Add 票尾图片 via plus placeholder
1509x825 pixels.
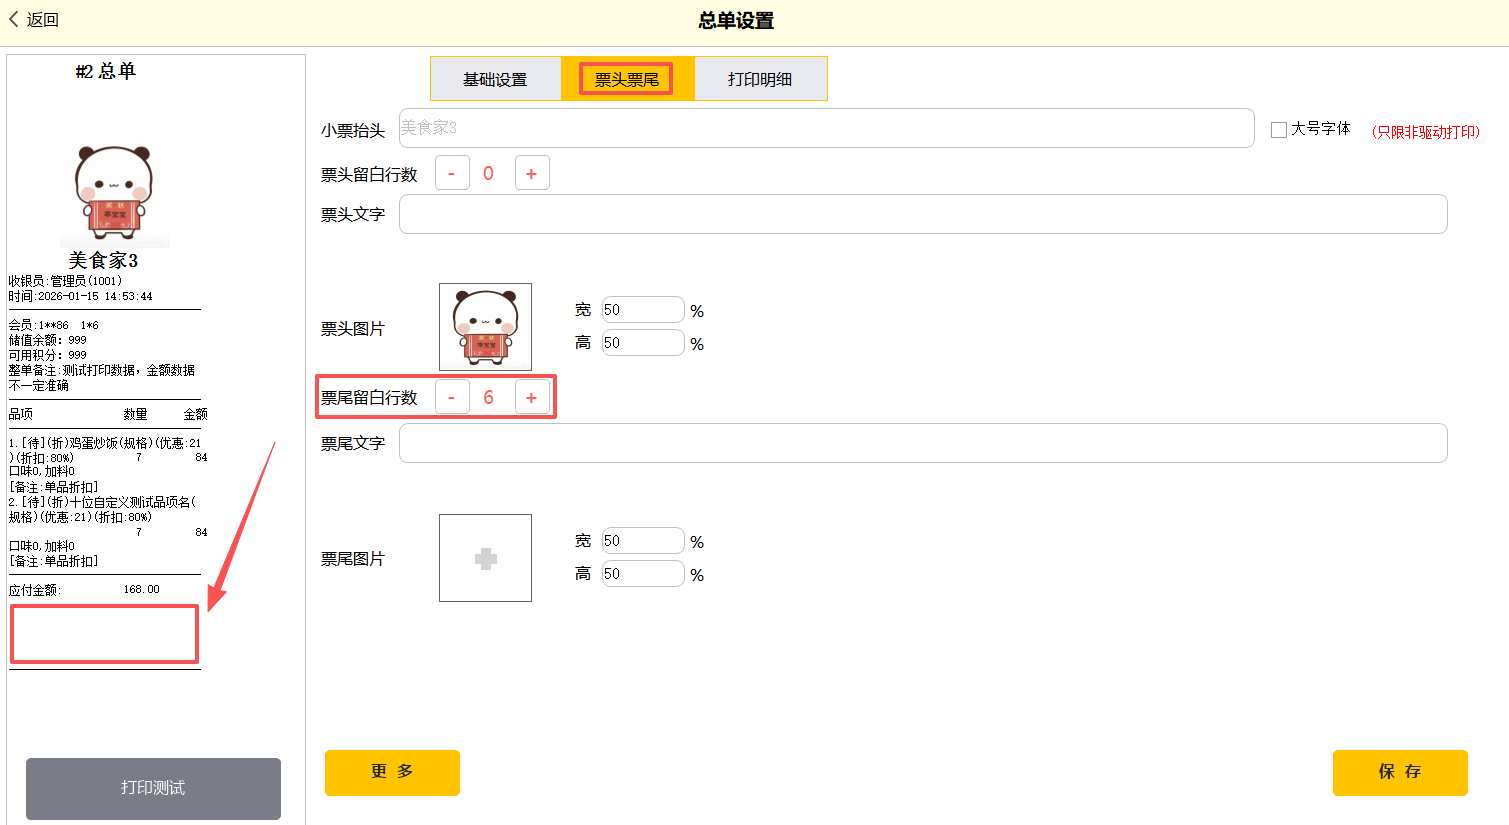point(485,558)
